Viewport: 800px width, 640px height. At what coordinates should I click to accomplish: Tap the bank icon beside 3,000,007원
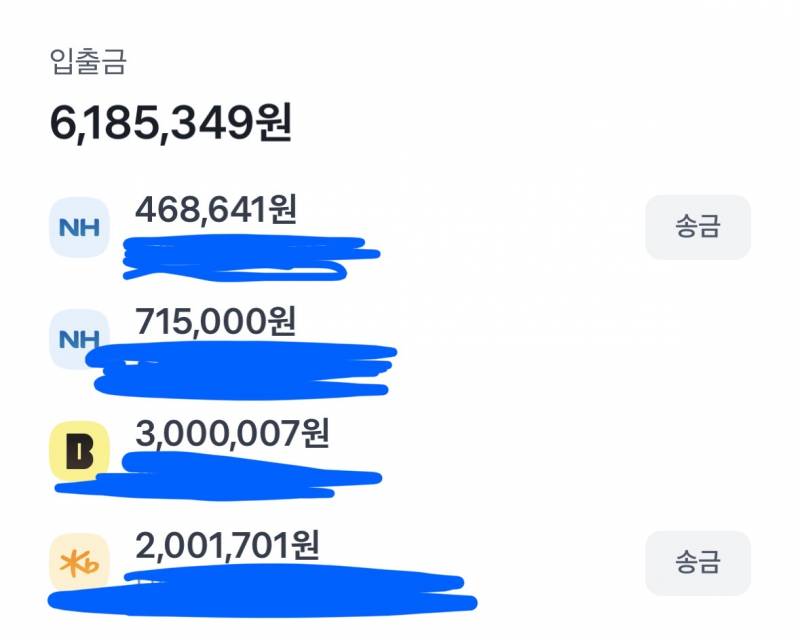[x=80, y=450]
